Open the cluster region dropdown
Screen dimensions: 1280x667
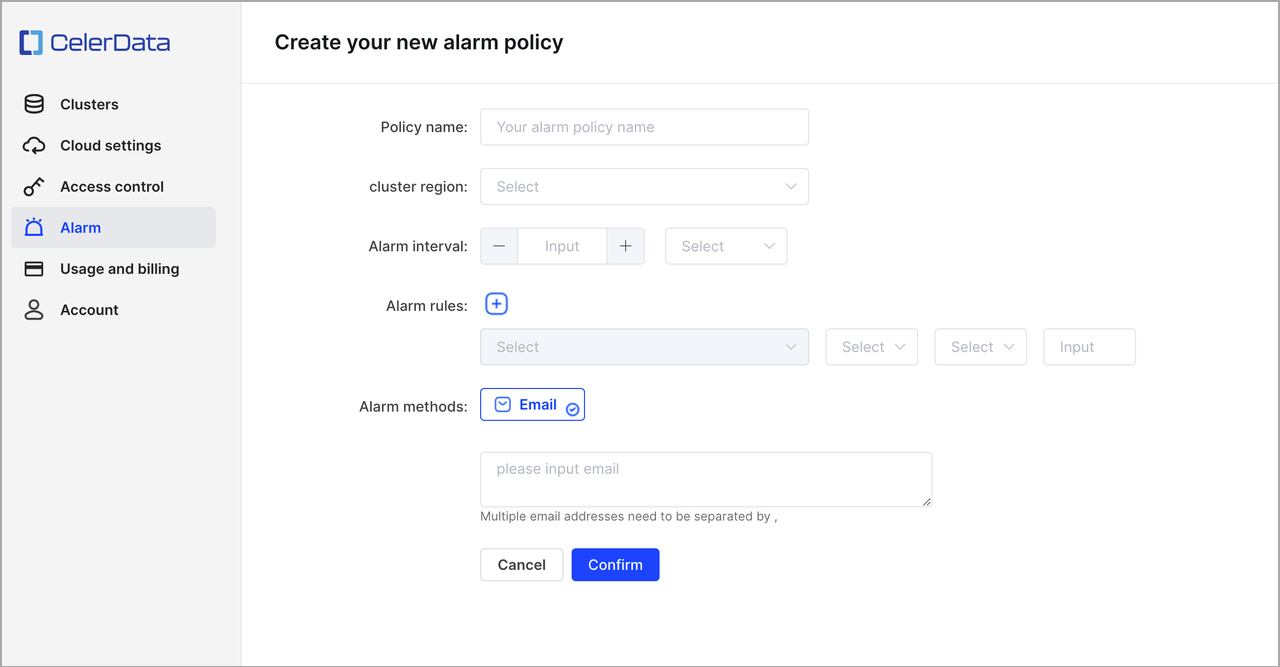(644, 186)
